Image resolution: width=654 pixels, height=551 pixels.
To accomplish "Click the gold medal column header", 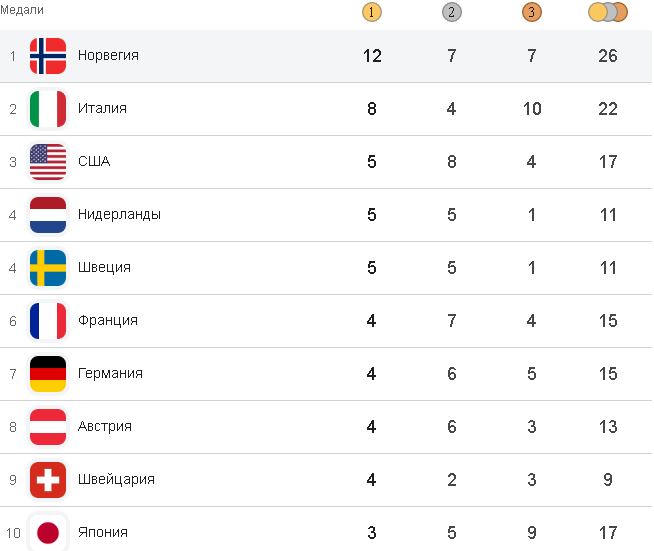I will pyautogui.click(x=372, y=13).
